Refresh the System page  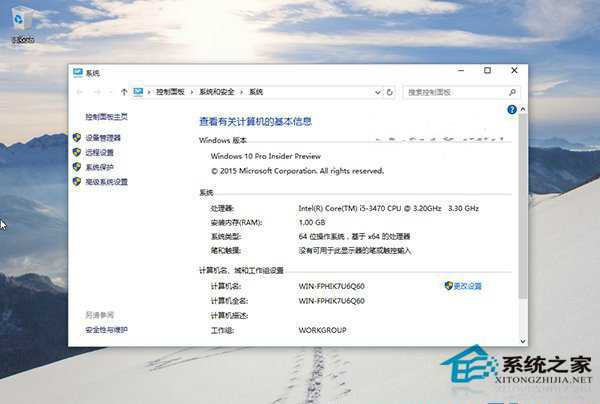390,92
